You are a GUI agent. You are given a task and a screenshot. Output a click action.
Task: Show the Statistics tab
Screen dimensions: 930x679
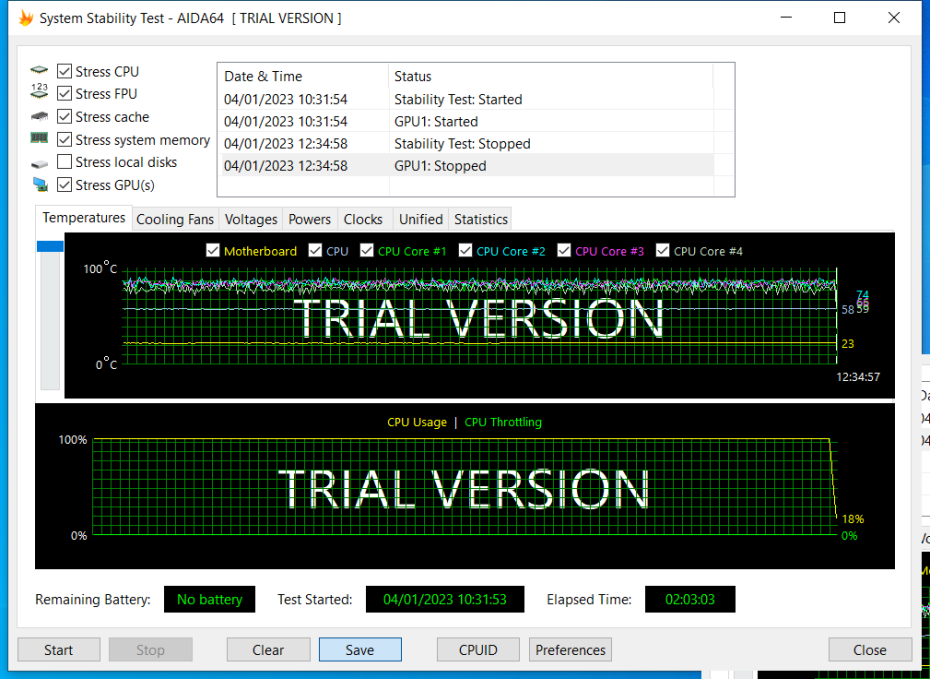click(x=481, y=219)
